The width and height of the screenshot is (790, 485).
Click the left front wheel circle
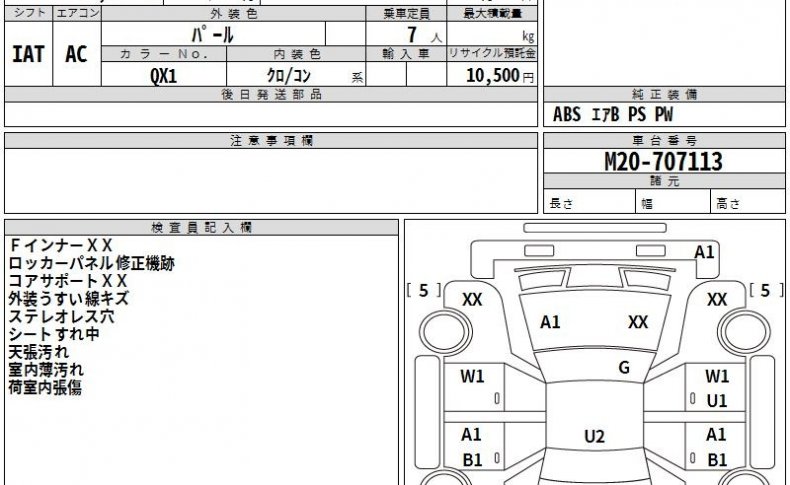coord(444,332)
